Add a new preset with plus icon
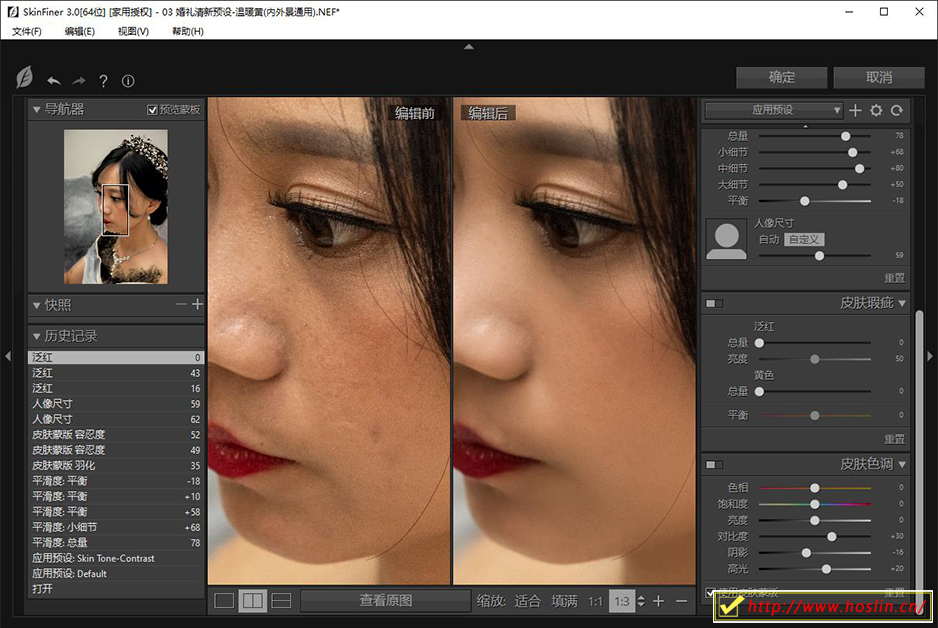 point(855,110)
